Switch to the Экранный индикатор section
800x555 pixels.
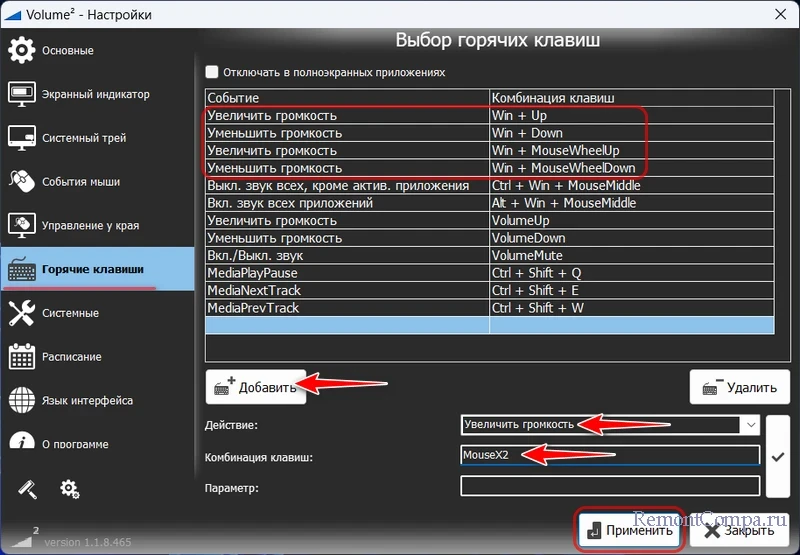(x=97, y=94)
